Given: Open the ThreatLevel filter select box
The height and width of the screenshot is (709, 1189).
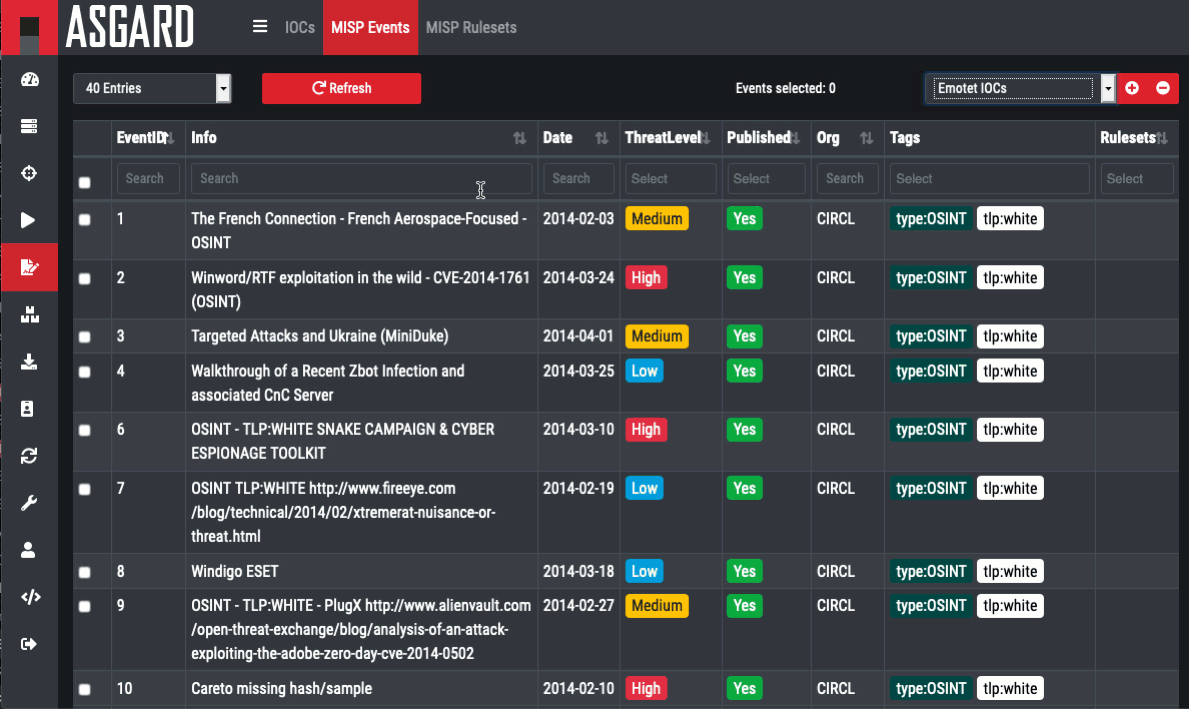Looking at the screenshot, I should (x=670, y=179).
